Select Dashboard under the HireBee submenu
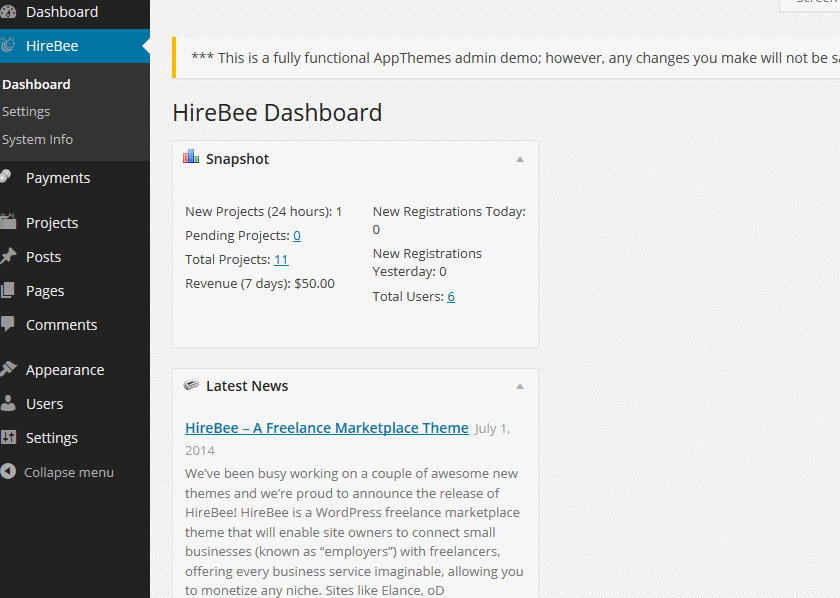The image size is (840, 598). pos(36,84)
